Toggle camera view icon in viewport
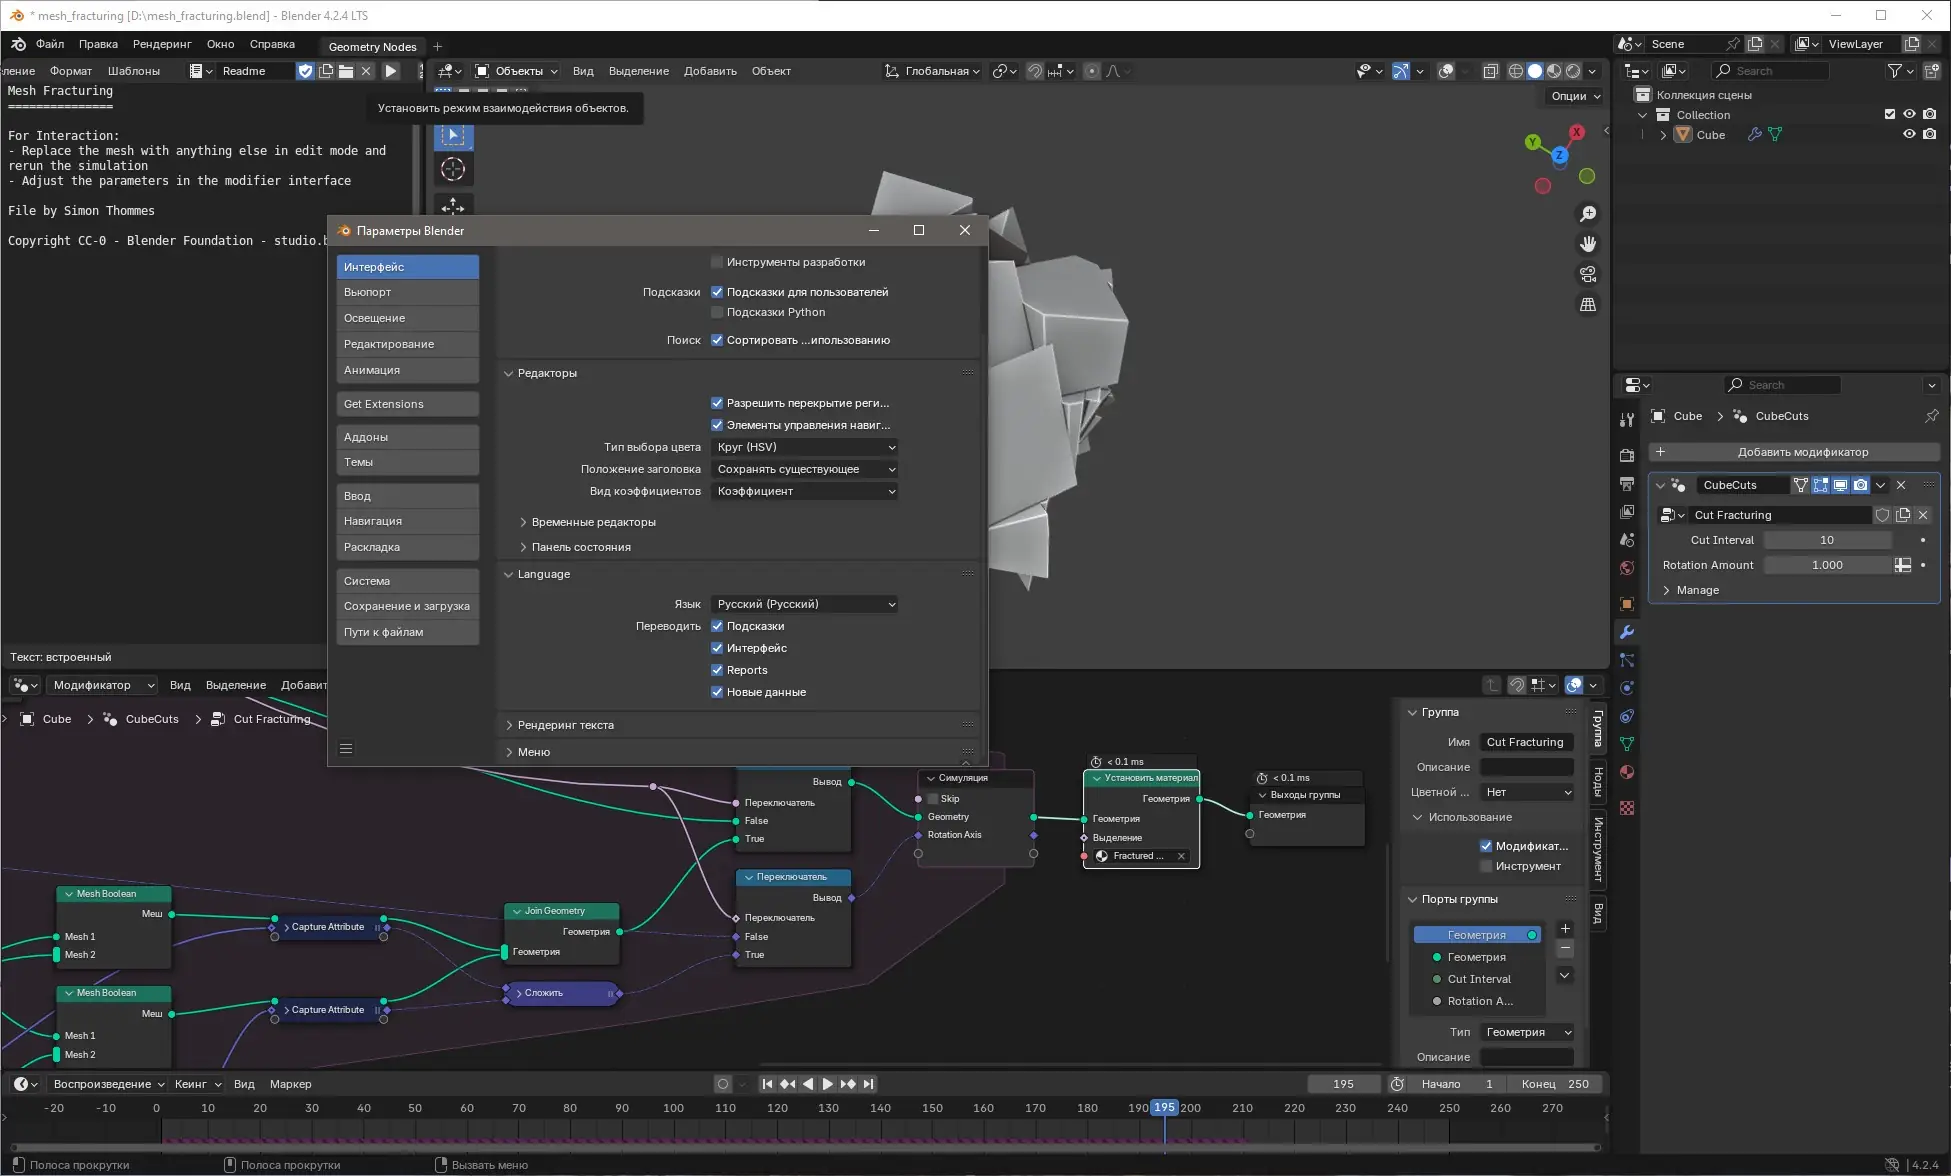This screenshot has height=1176, width=1951. coord(1587,274)
